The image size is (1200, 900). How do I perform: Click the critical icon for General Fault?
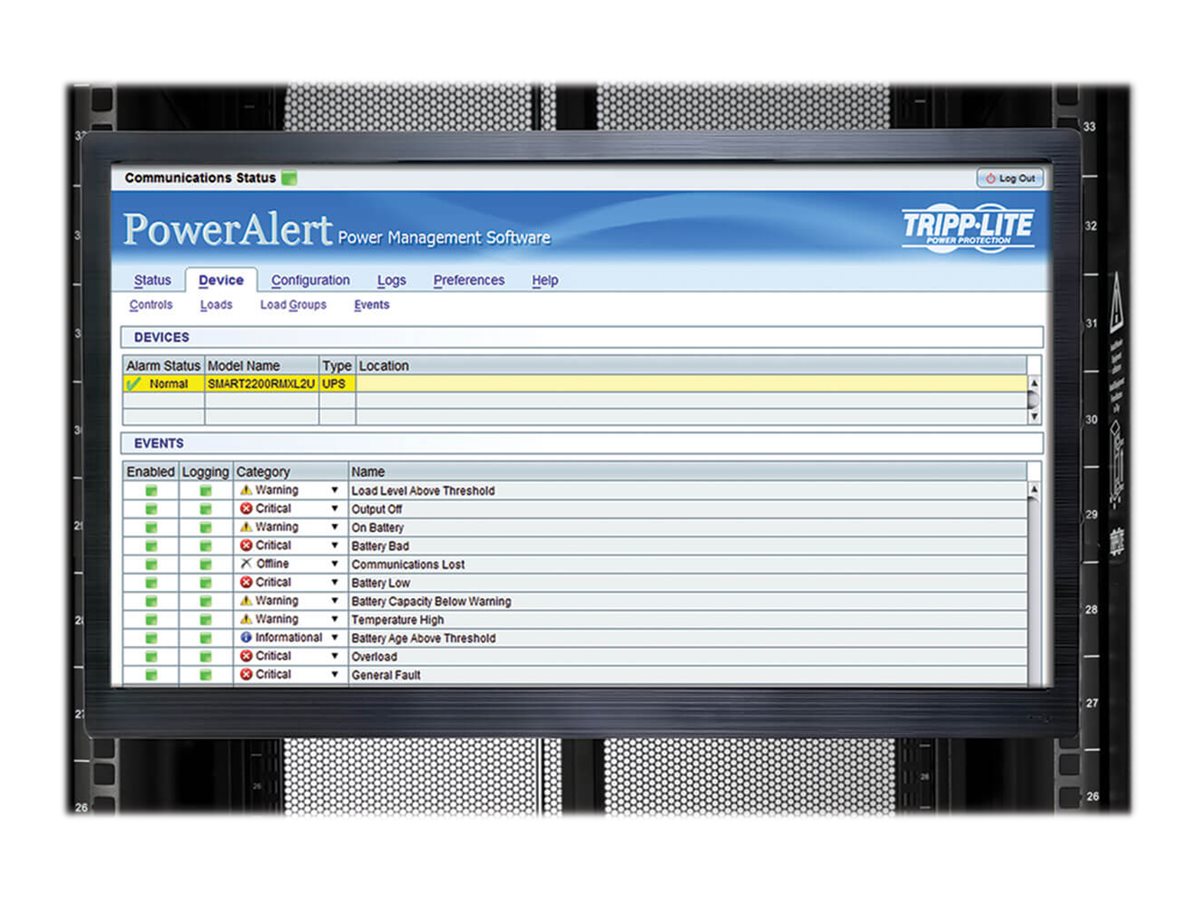coord(246,675)
